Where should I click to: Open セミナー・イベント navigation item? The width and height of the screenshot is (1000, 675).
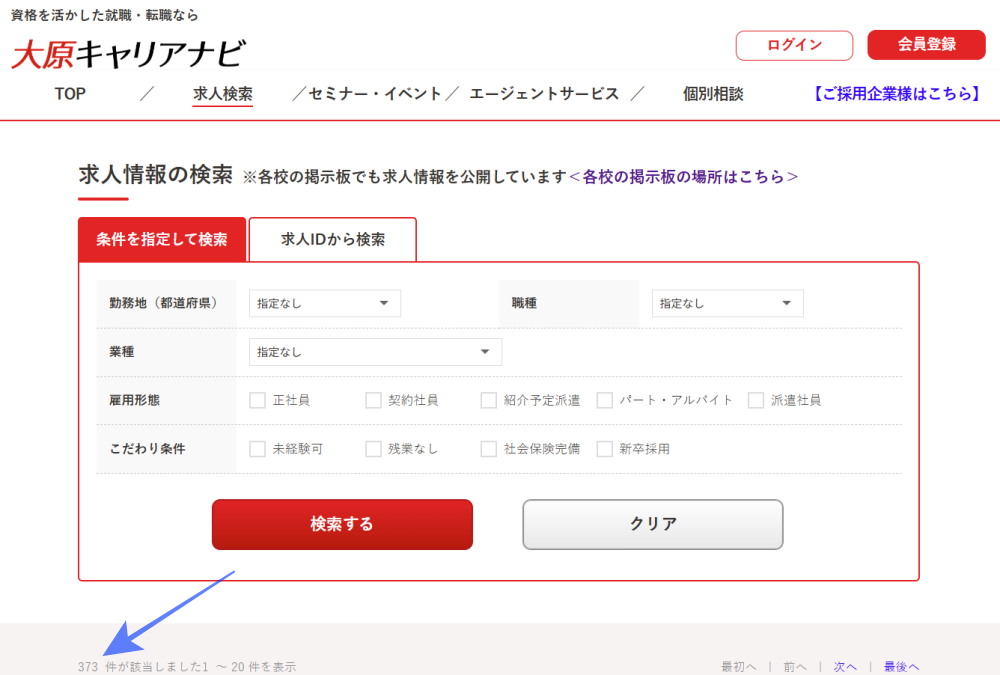tap(375, 94)
